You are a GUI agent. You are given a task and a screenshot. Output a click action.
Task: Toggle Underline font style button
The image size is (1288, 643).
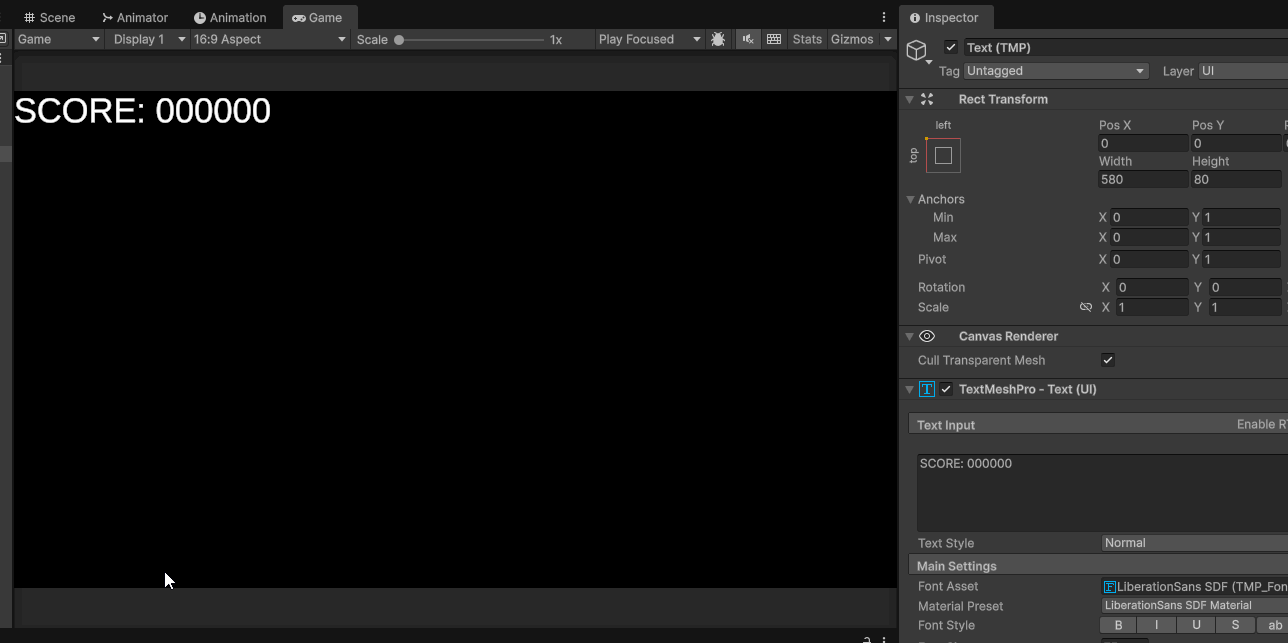pos(1196,625)
